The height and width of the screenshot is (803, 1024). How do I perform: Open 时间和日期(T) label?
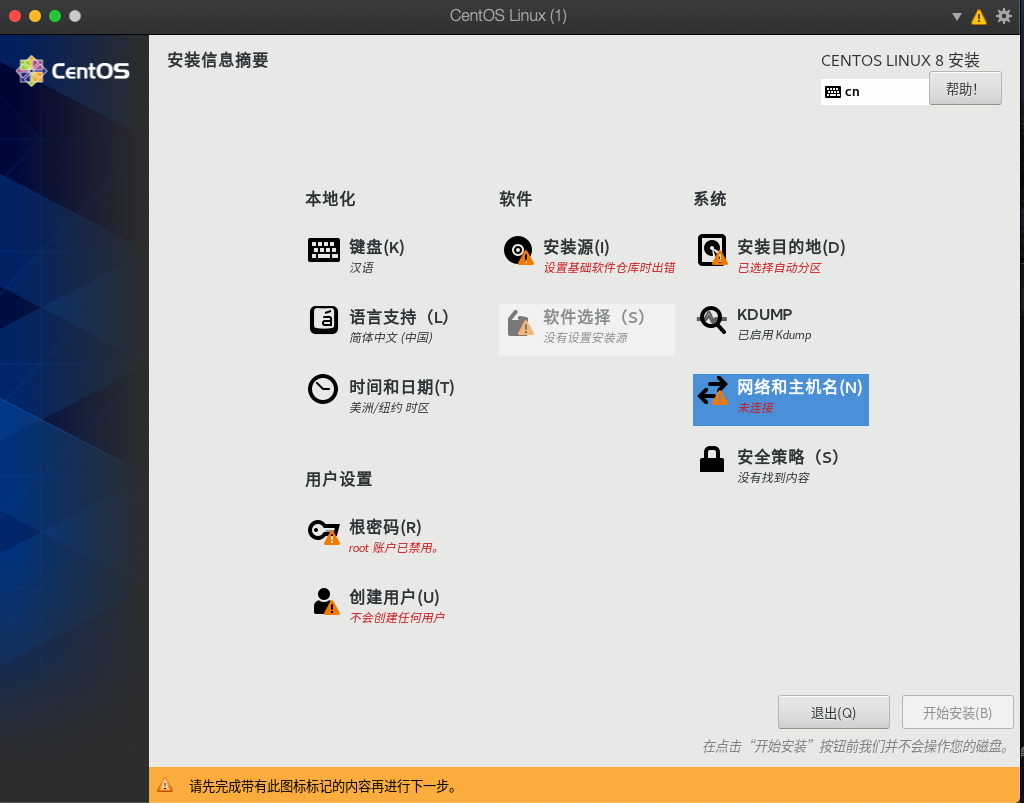point(402,387)
